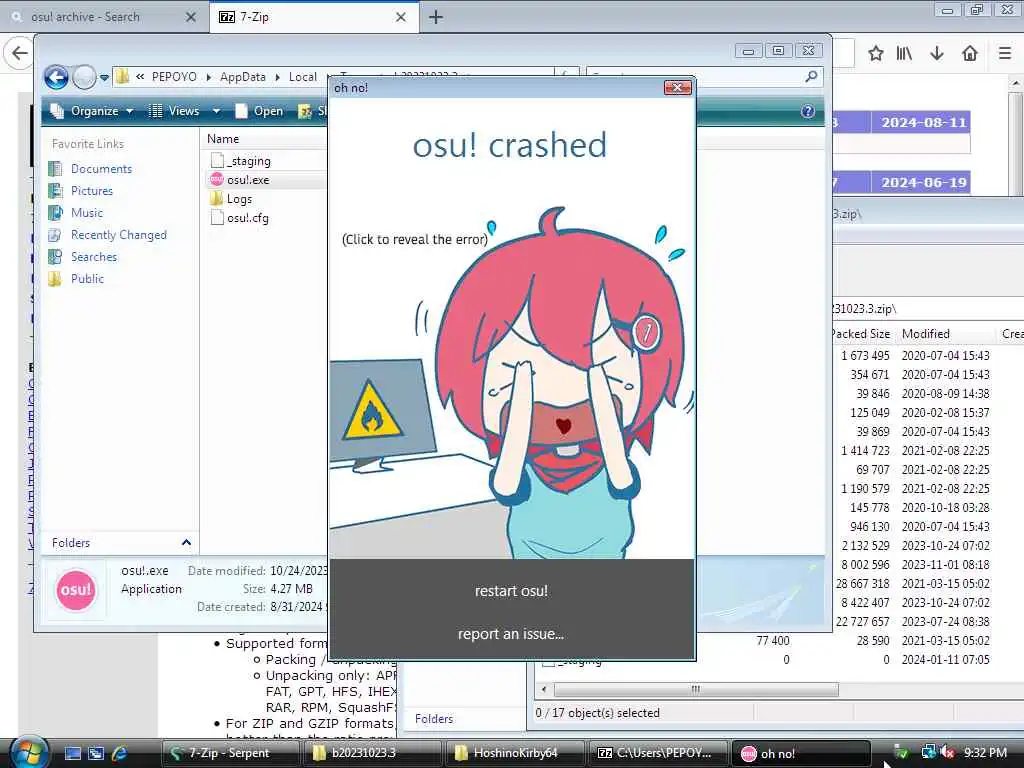Expand the Folders pane in Explorer
This screenshot has width=1024, height=768.
186,543
